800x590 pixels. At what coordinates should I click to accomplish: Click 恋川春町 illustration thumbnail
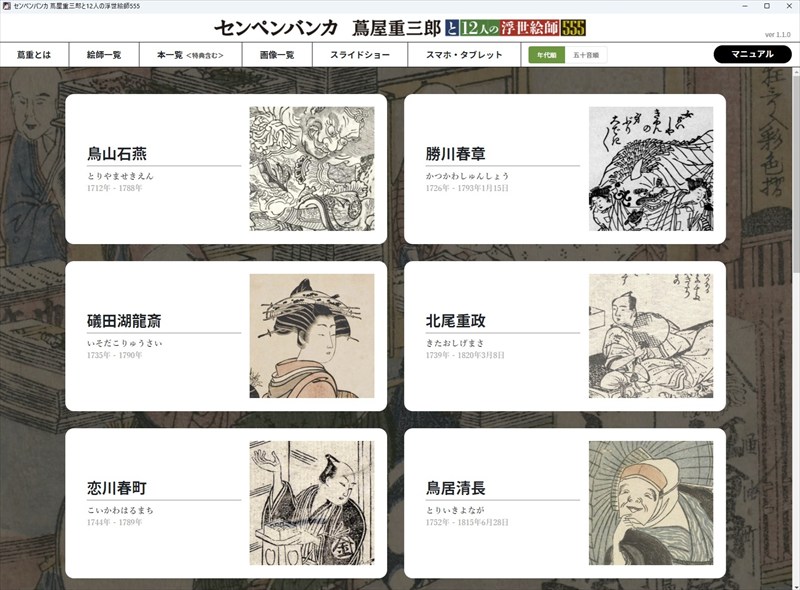pos(311,503)
